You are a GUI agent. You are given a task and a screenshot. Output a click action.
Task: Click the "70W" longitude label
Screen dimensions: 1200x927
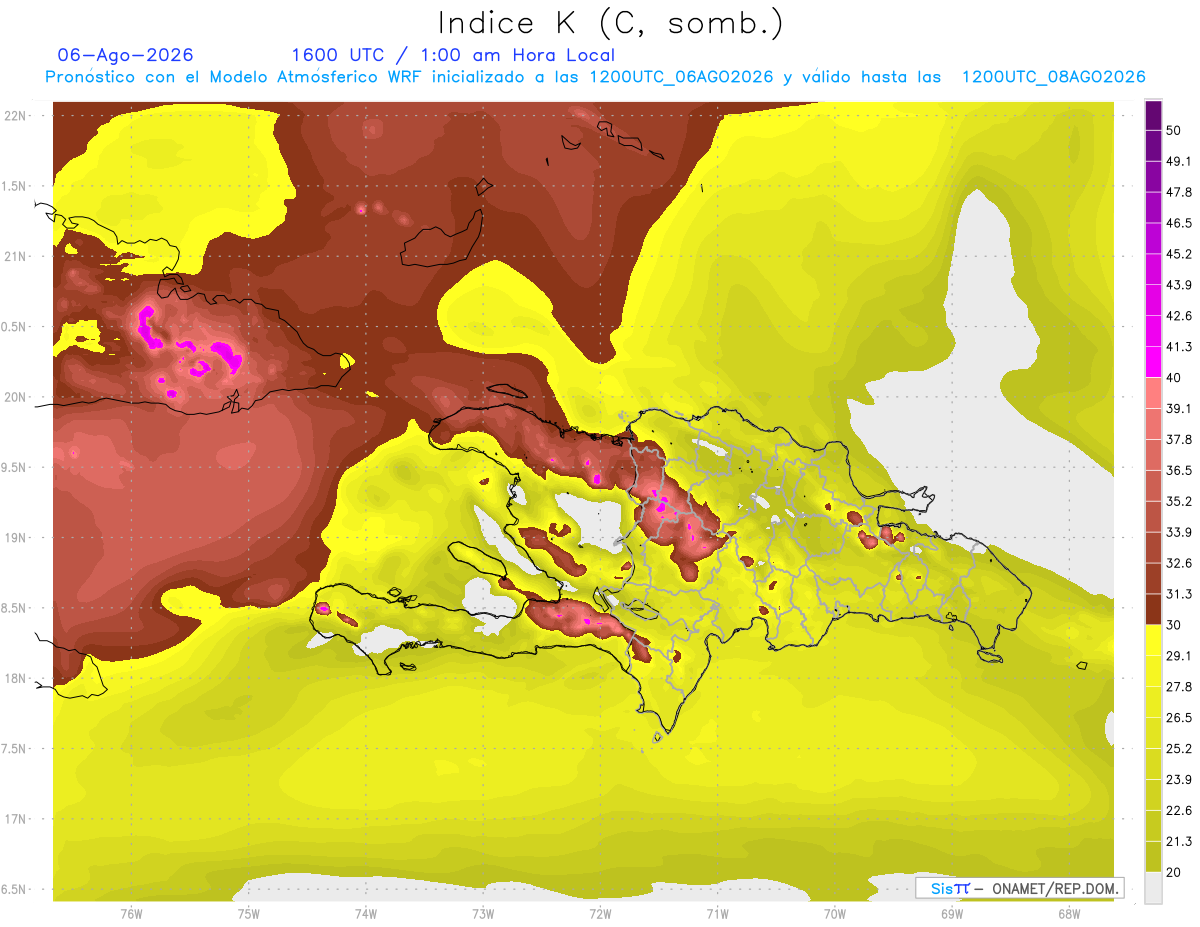point(834,914)
